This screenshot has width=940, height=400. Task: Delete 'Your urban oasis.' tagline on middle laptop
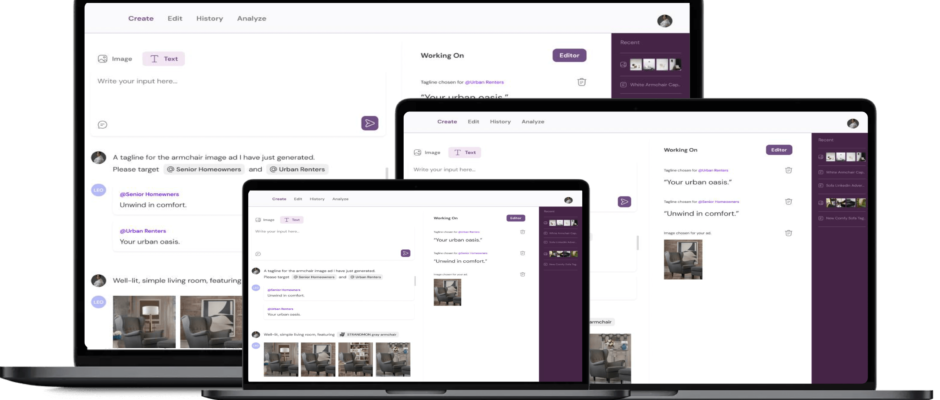(x=788, y=170)
